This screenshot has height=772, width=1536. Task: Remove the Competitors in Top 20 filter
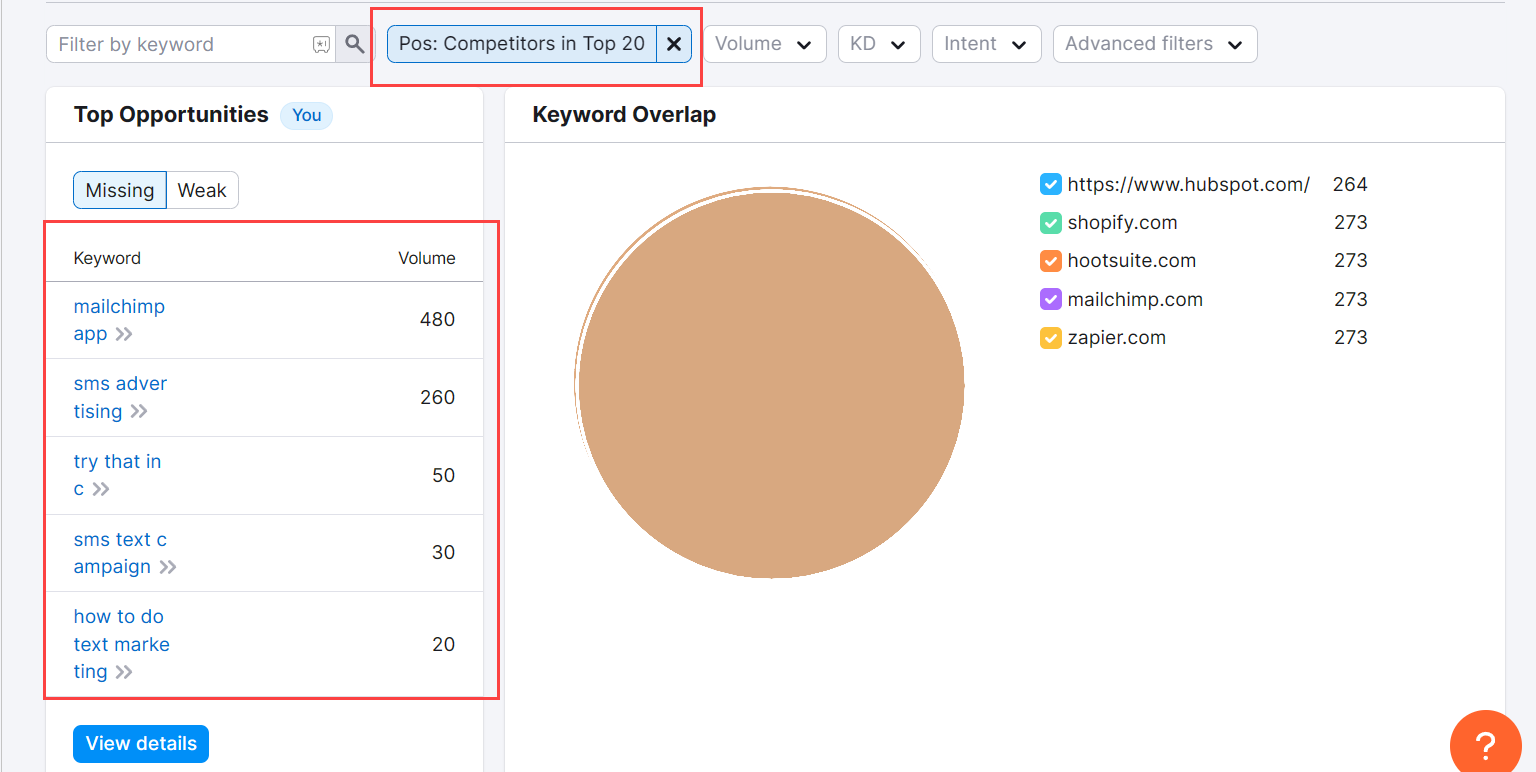point(674,44)
